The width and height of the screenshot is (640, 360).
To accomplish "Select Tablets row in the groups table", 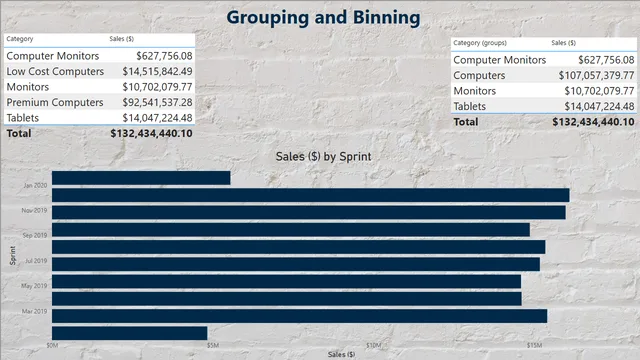I will click(544, 106).
